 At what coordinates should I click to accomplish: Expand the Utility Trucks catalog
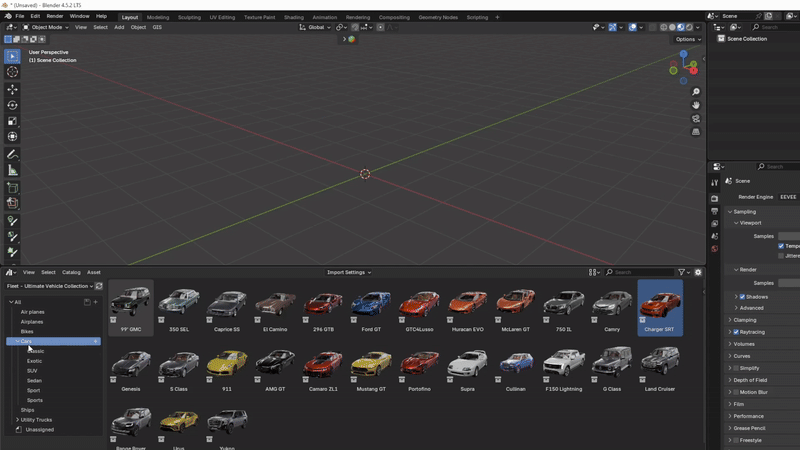(18, 420)
